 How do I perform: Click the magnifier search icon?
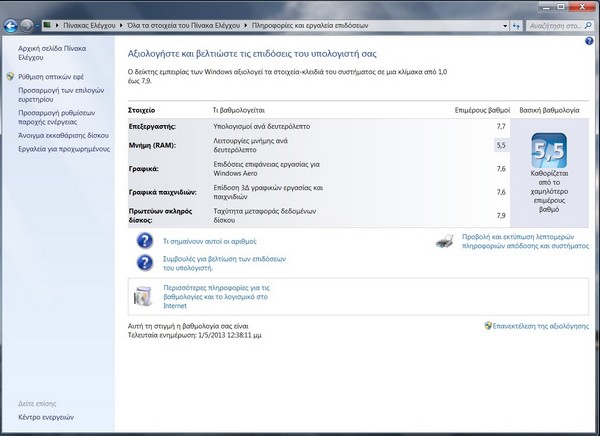point(589,26)
